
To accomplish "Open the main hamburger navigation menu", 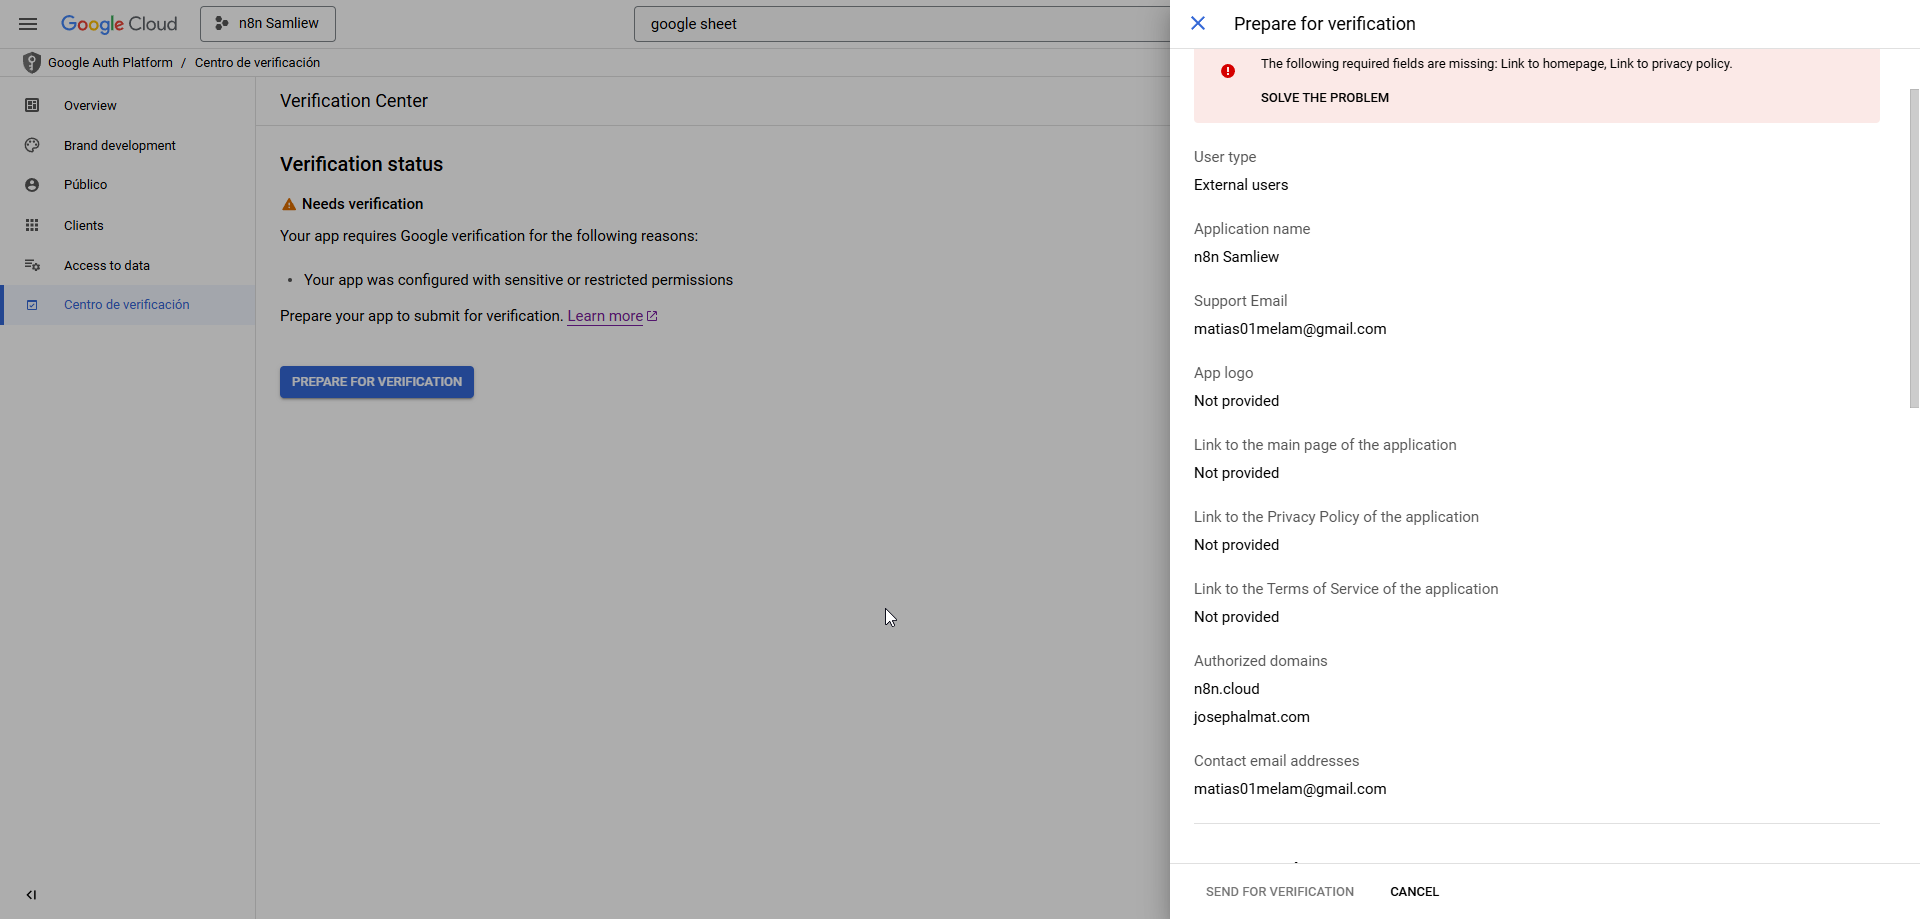I will [28, 24].
